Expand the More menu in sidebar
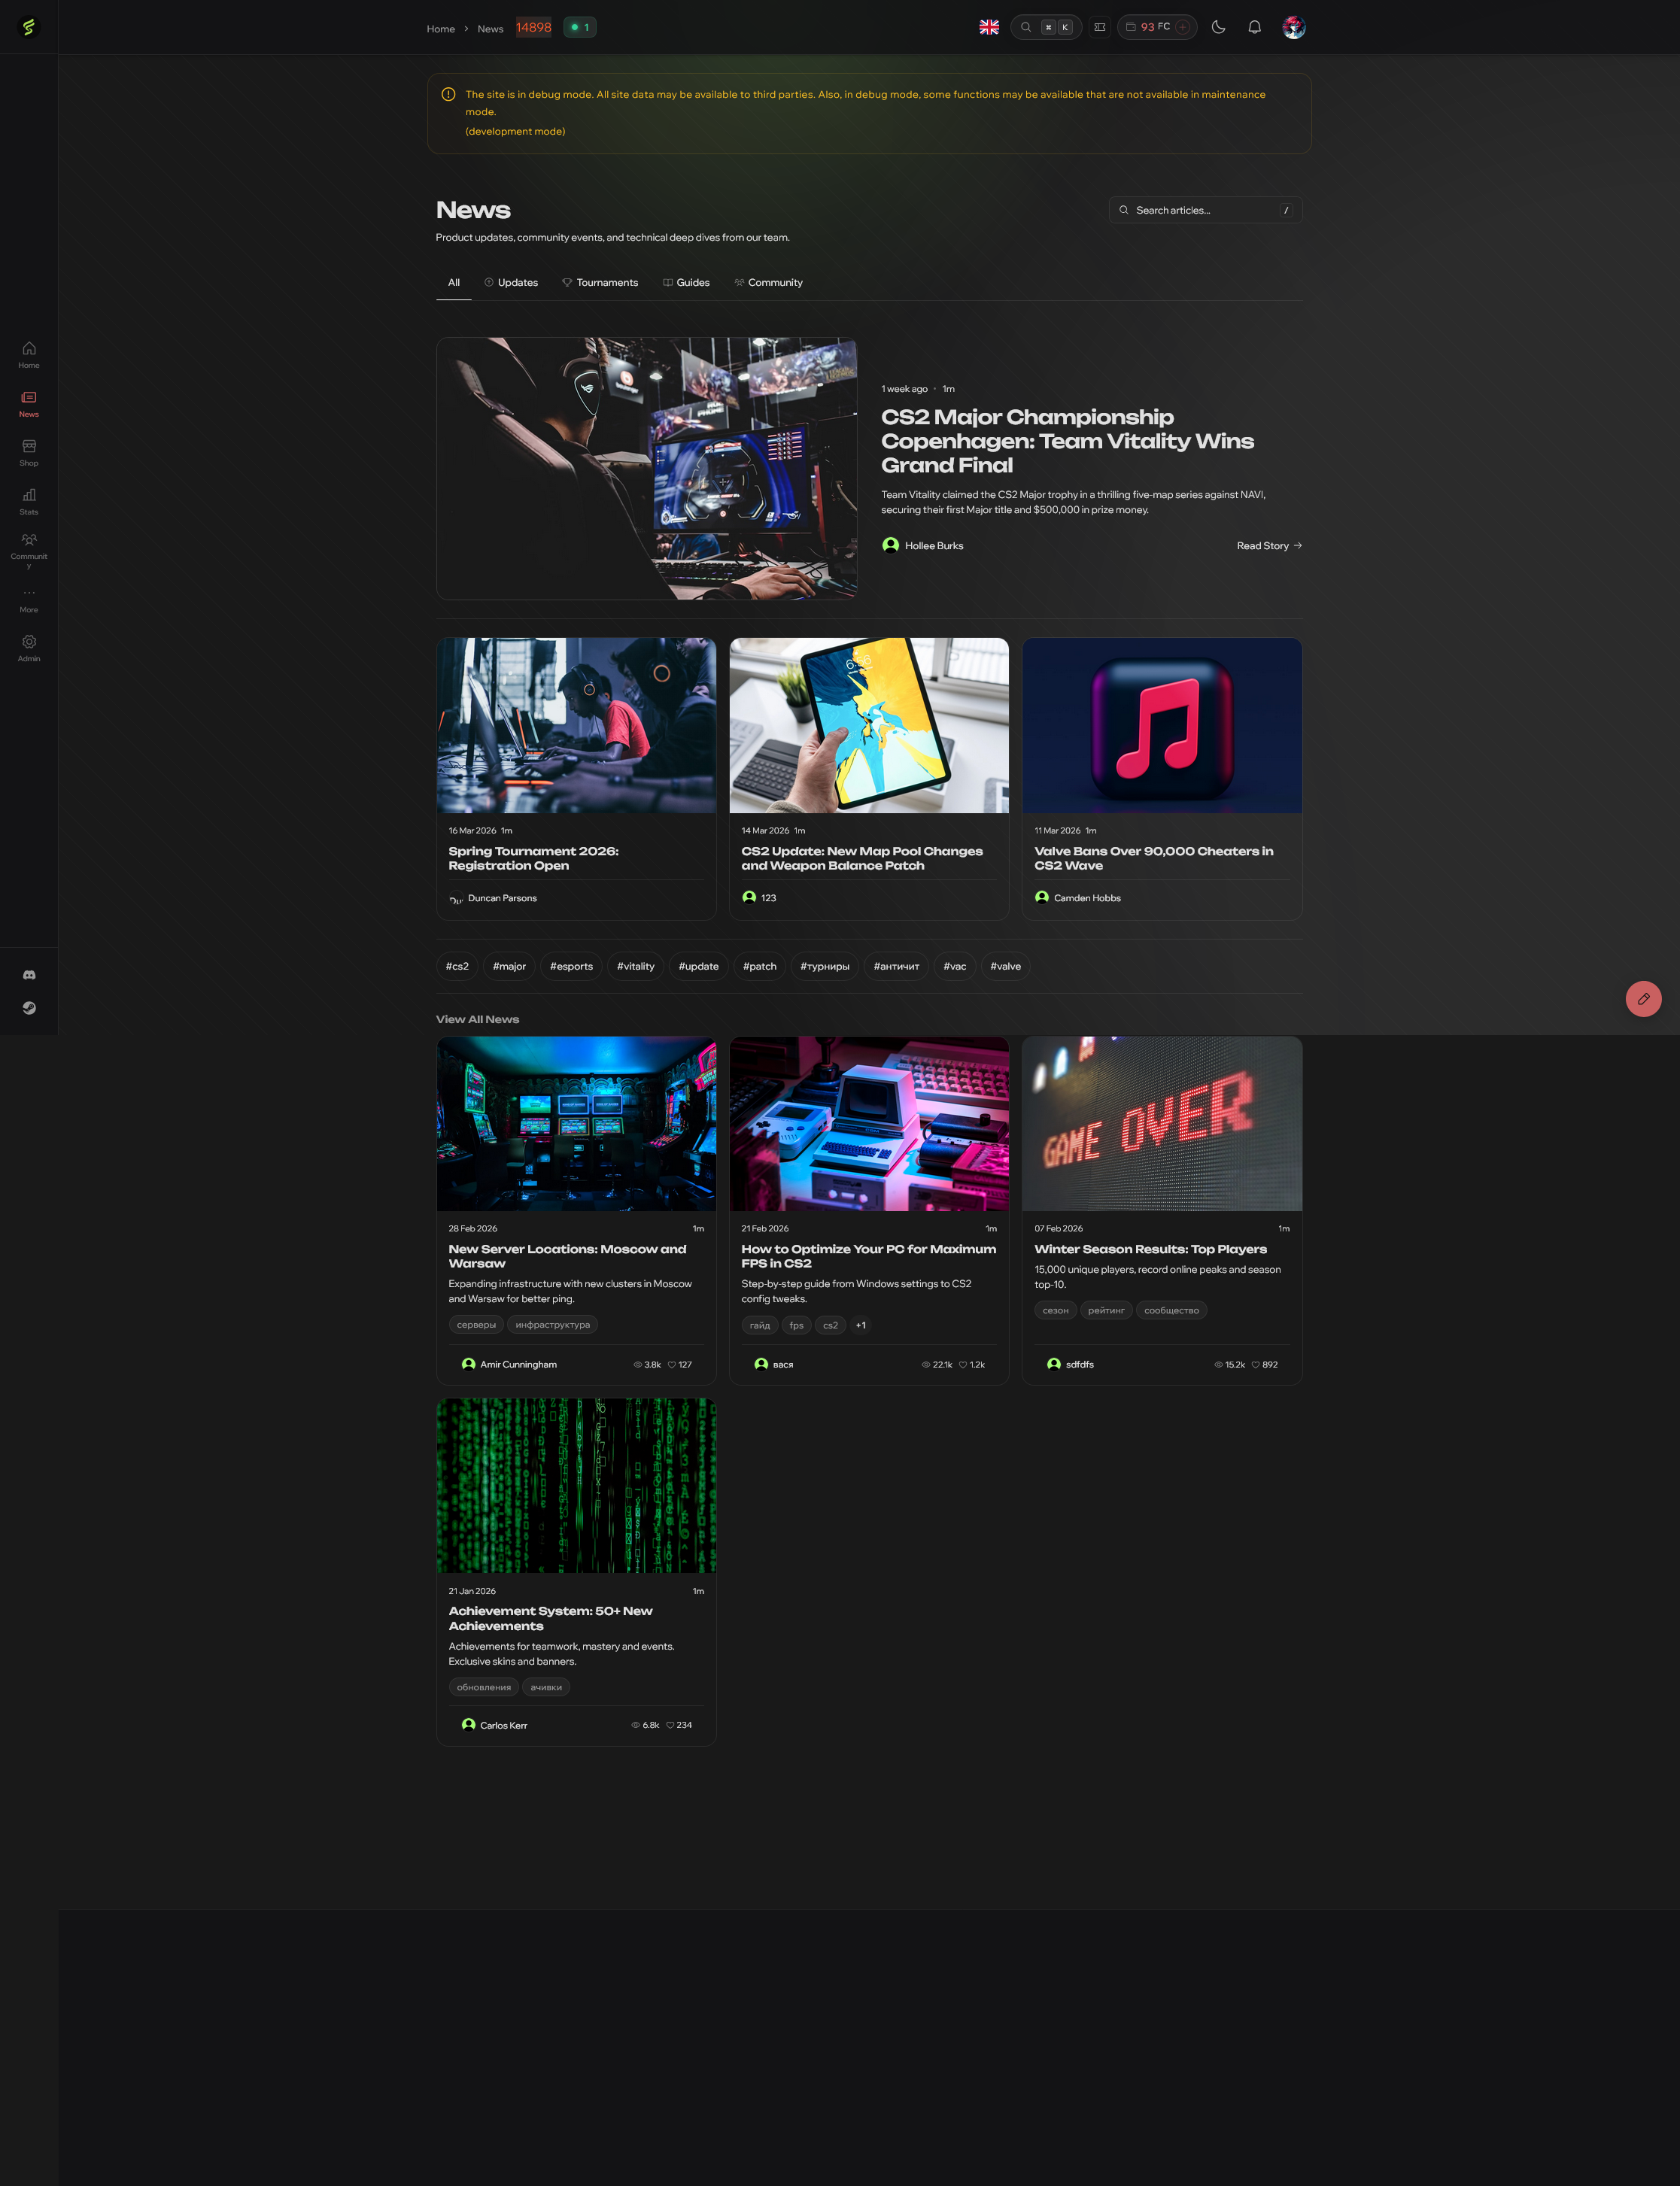 29,599
